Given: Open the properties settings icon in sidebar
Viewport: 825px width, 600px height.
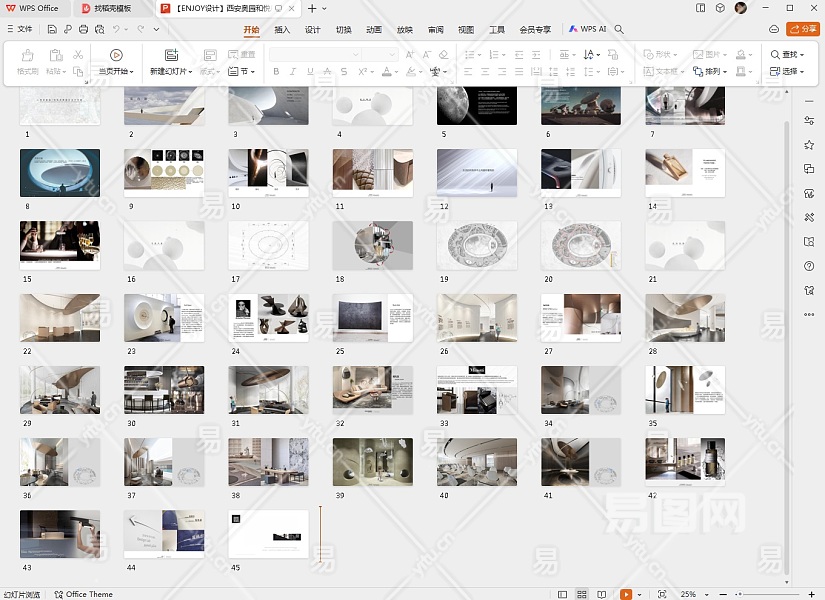Looking at the screenshot, I should click(x=808, y=120).
